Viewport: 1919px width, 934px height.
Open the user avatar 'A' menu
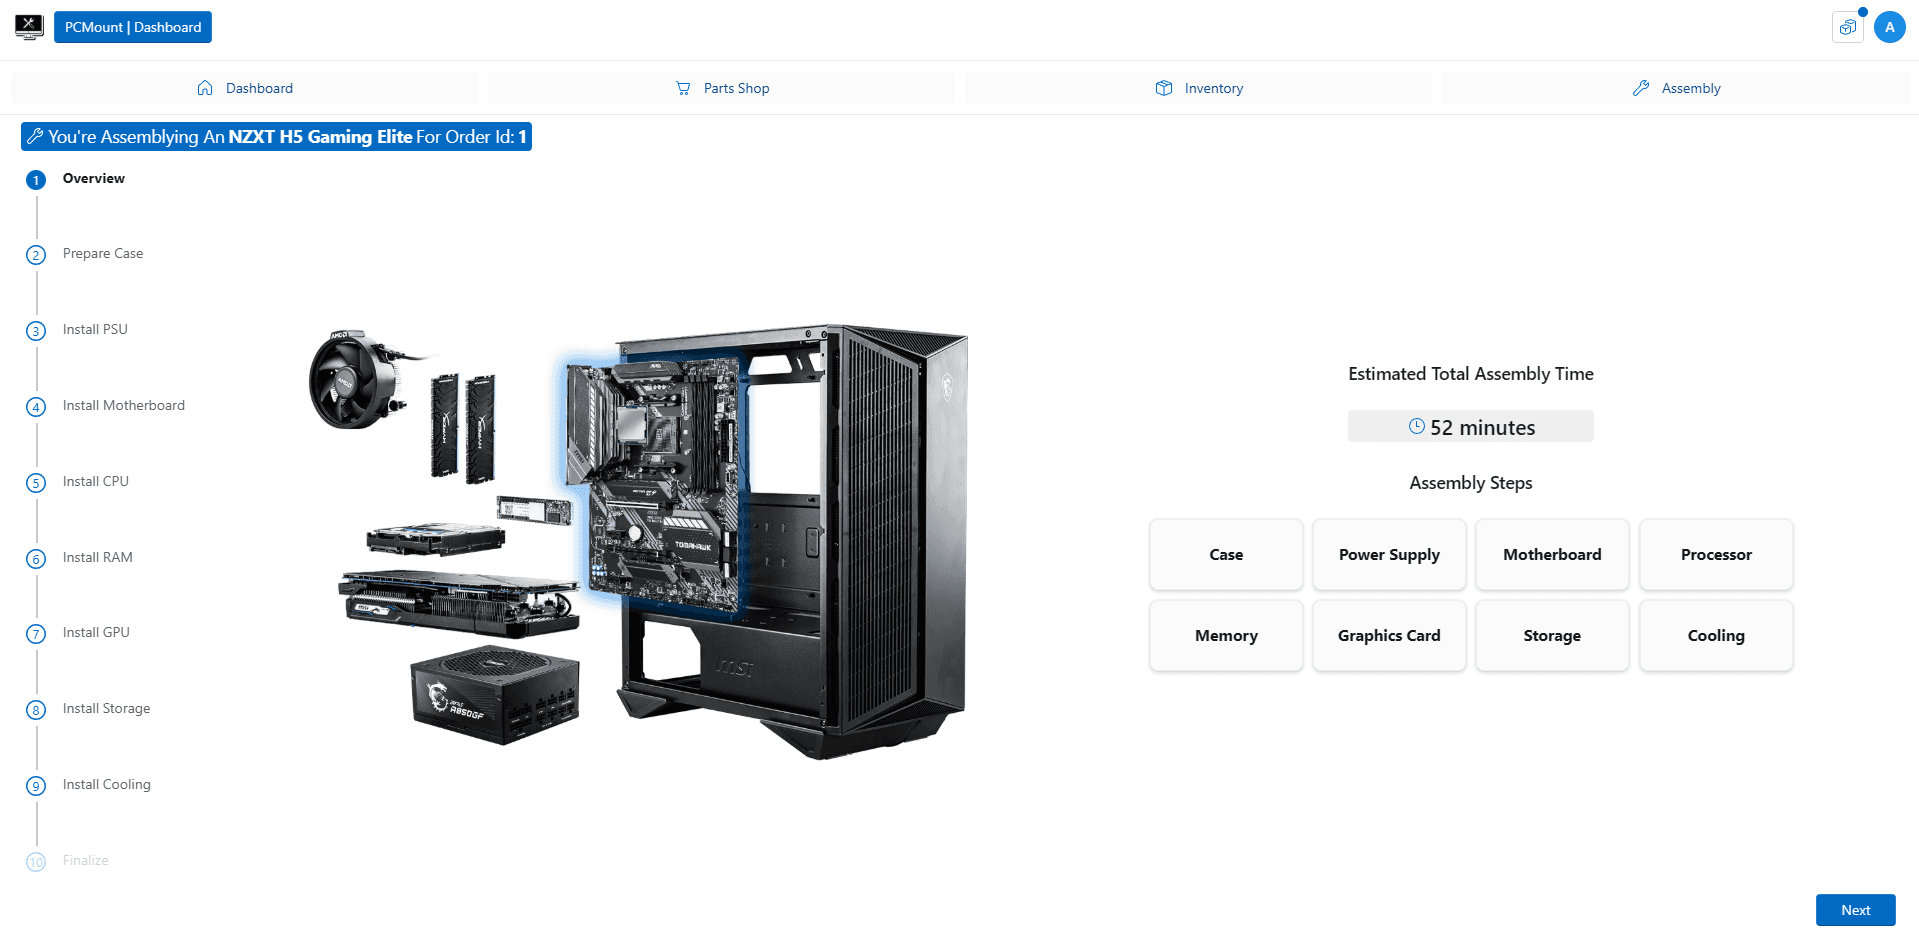[1889, 27]
